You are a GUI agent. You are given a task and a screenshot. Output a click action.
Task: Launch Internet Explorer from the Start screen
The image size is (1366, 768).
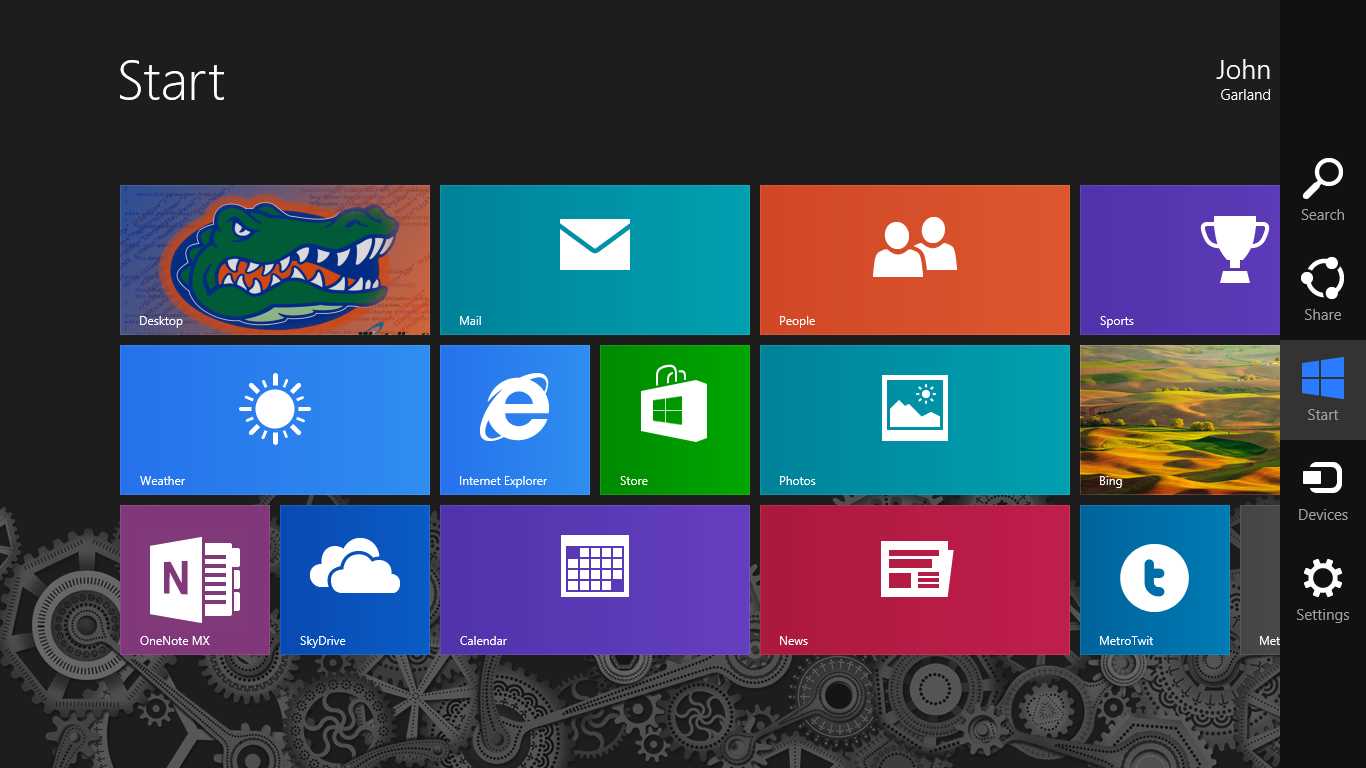(514, 419)
